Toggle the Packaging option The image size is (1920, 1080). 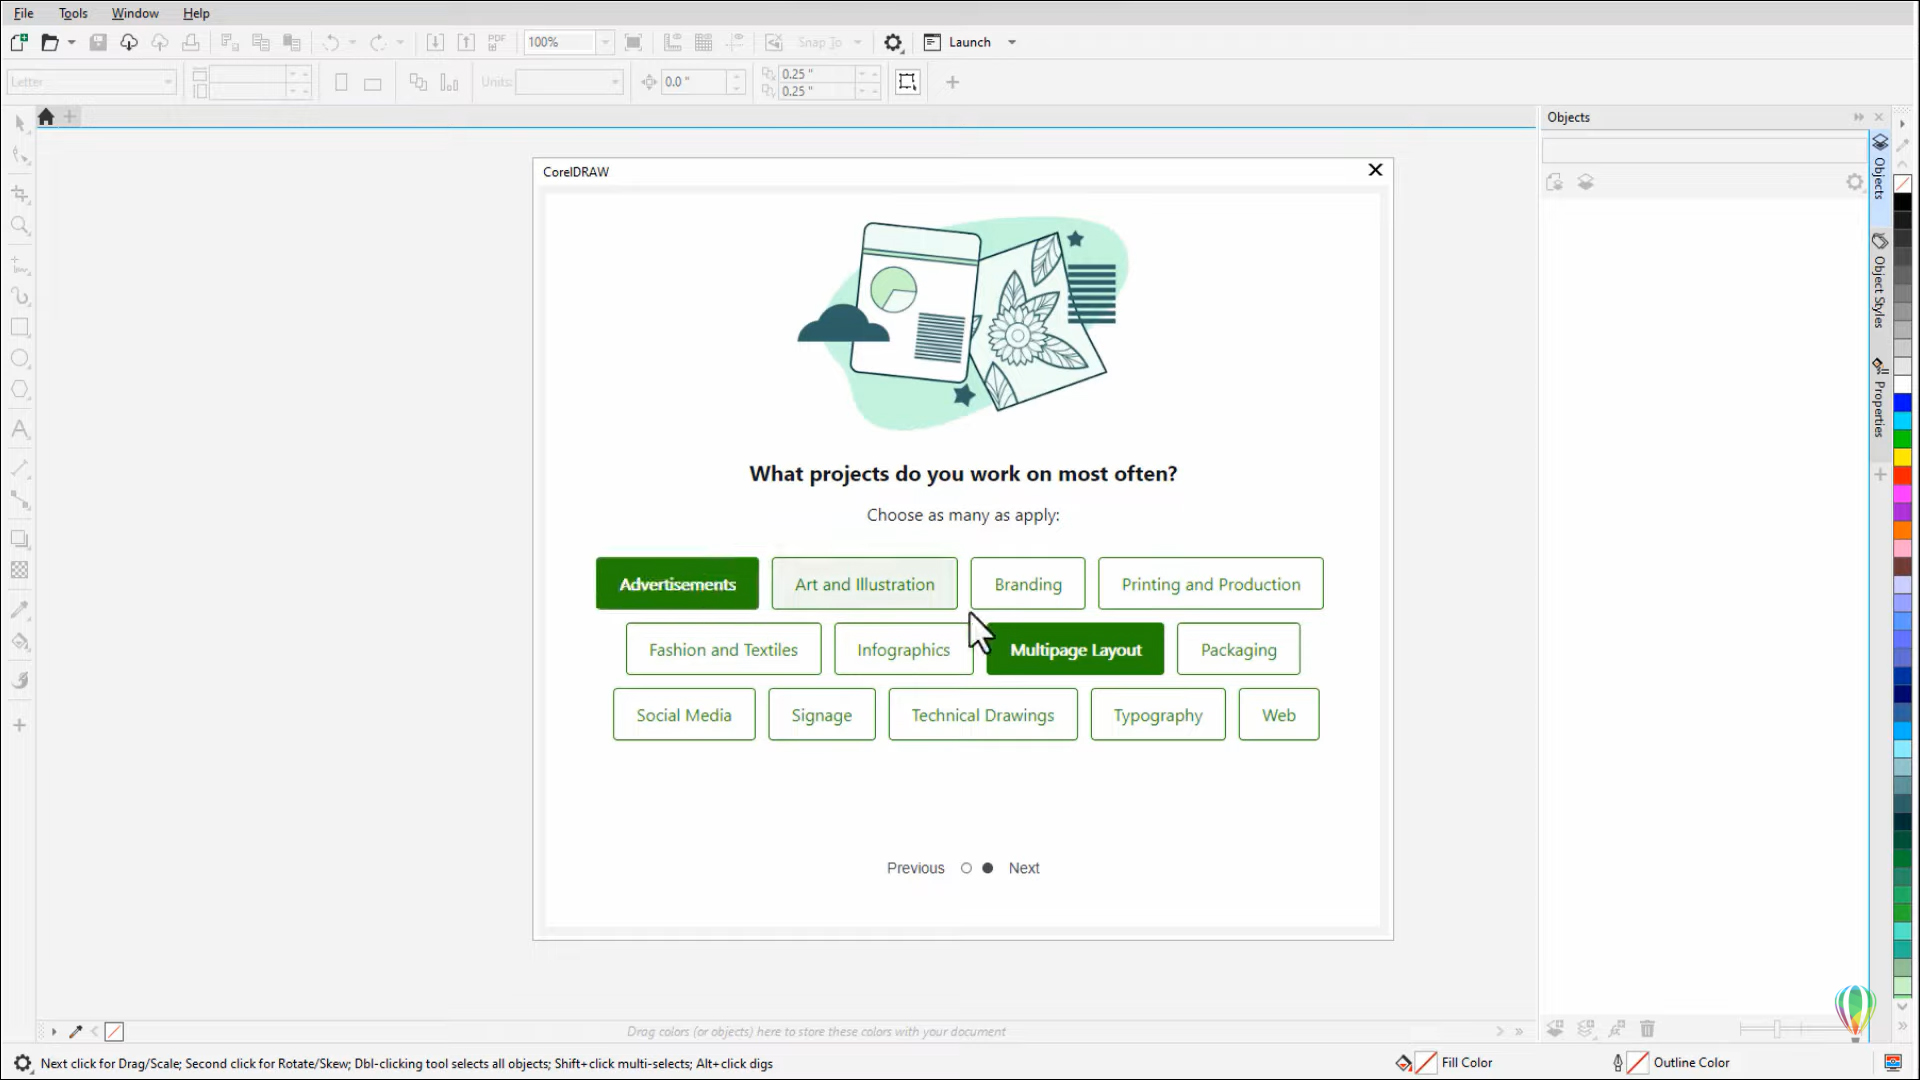tap(1239, 650)
